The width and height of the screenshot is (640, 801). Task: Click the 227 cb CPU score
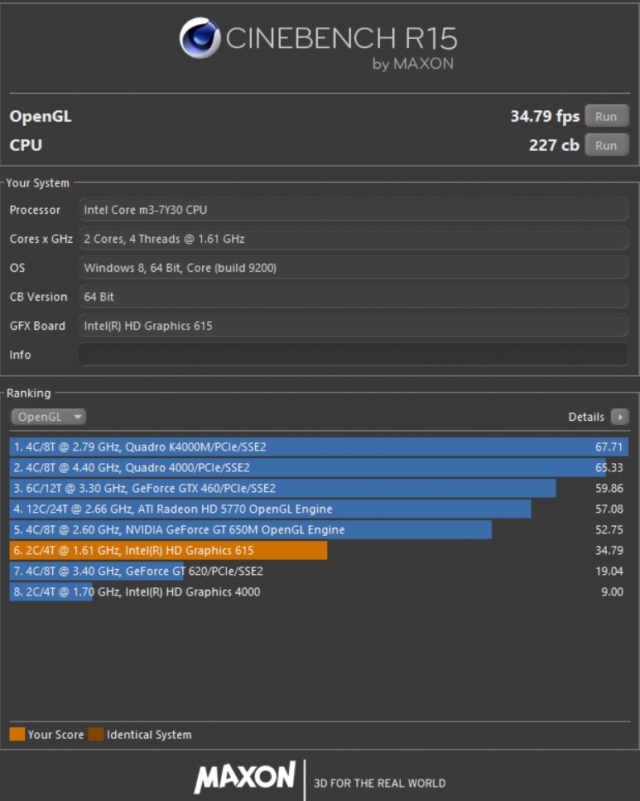tap(554, 146)
